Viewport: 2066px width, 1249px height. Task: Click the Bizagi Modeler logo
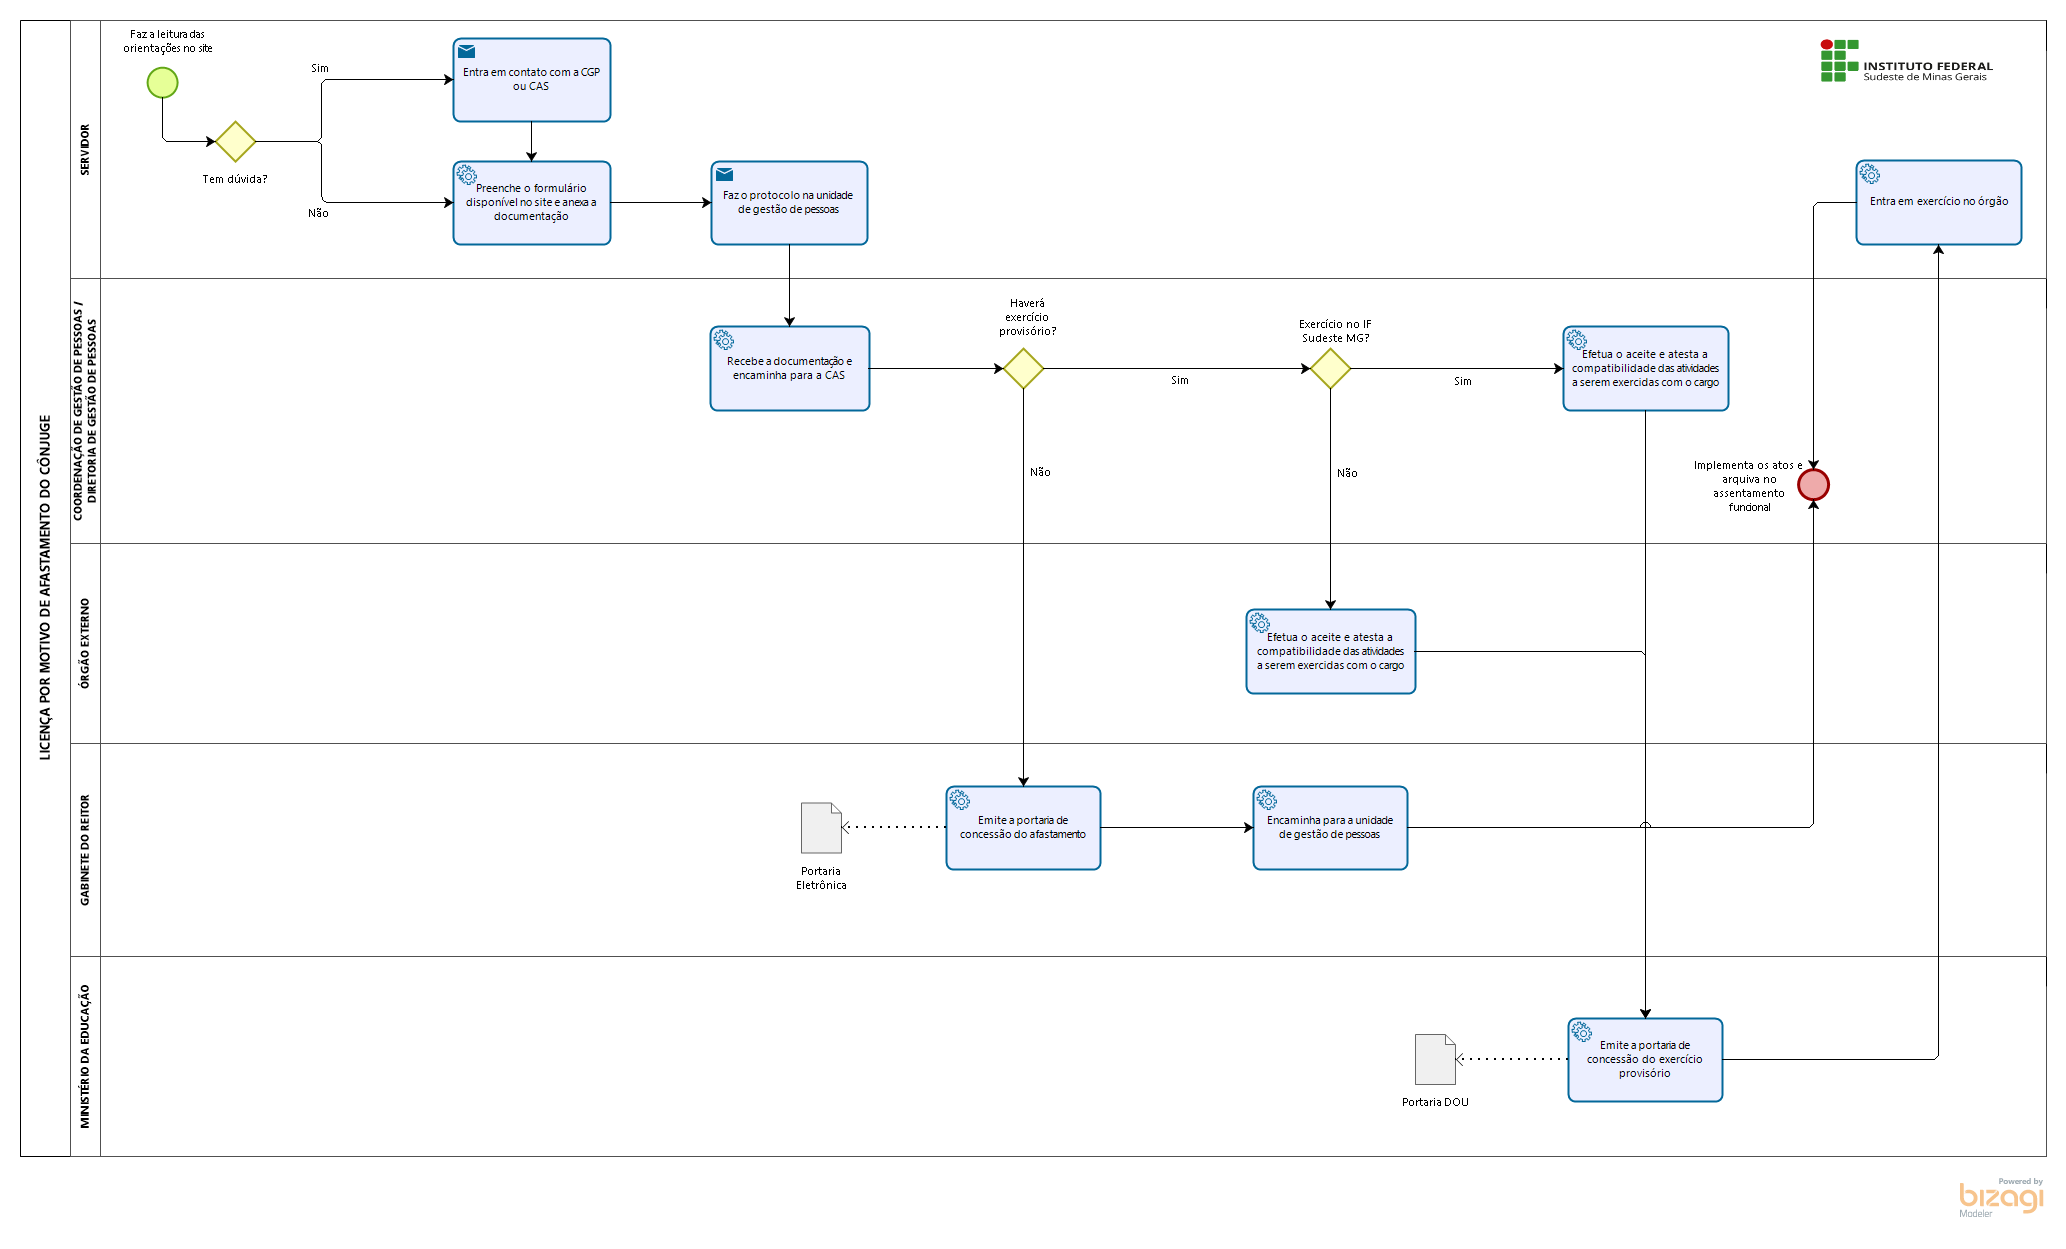point(2001,1197)
